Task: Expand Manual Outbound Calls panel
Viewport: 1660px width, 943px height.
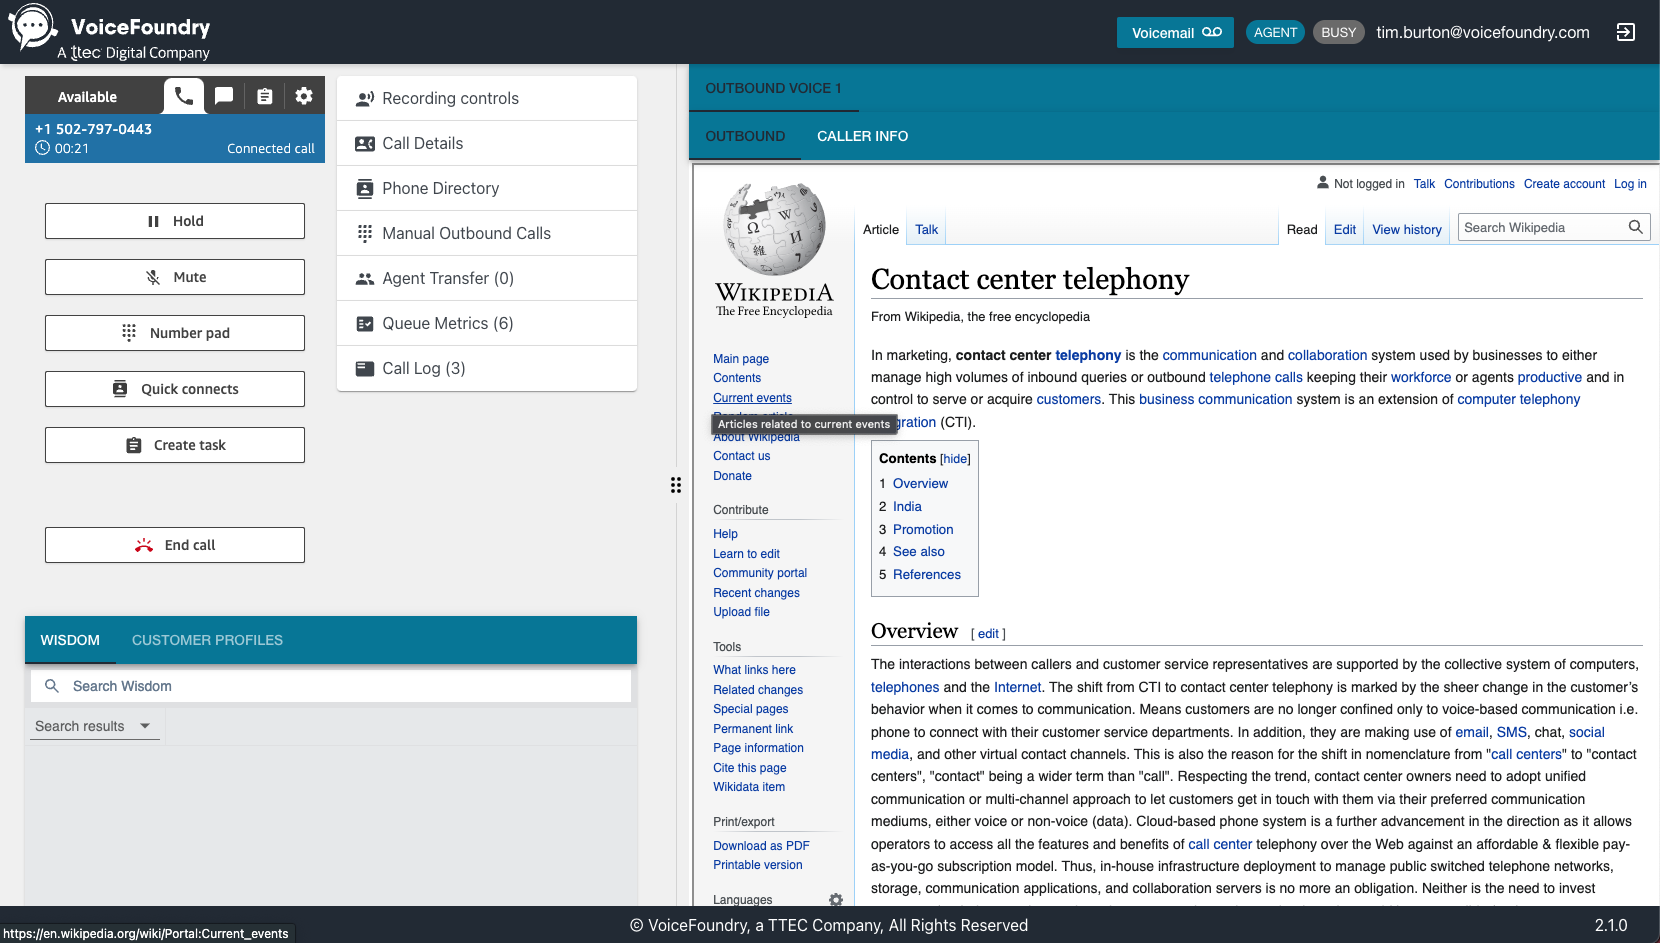Action: tap(487, 233)
